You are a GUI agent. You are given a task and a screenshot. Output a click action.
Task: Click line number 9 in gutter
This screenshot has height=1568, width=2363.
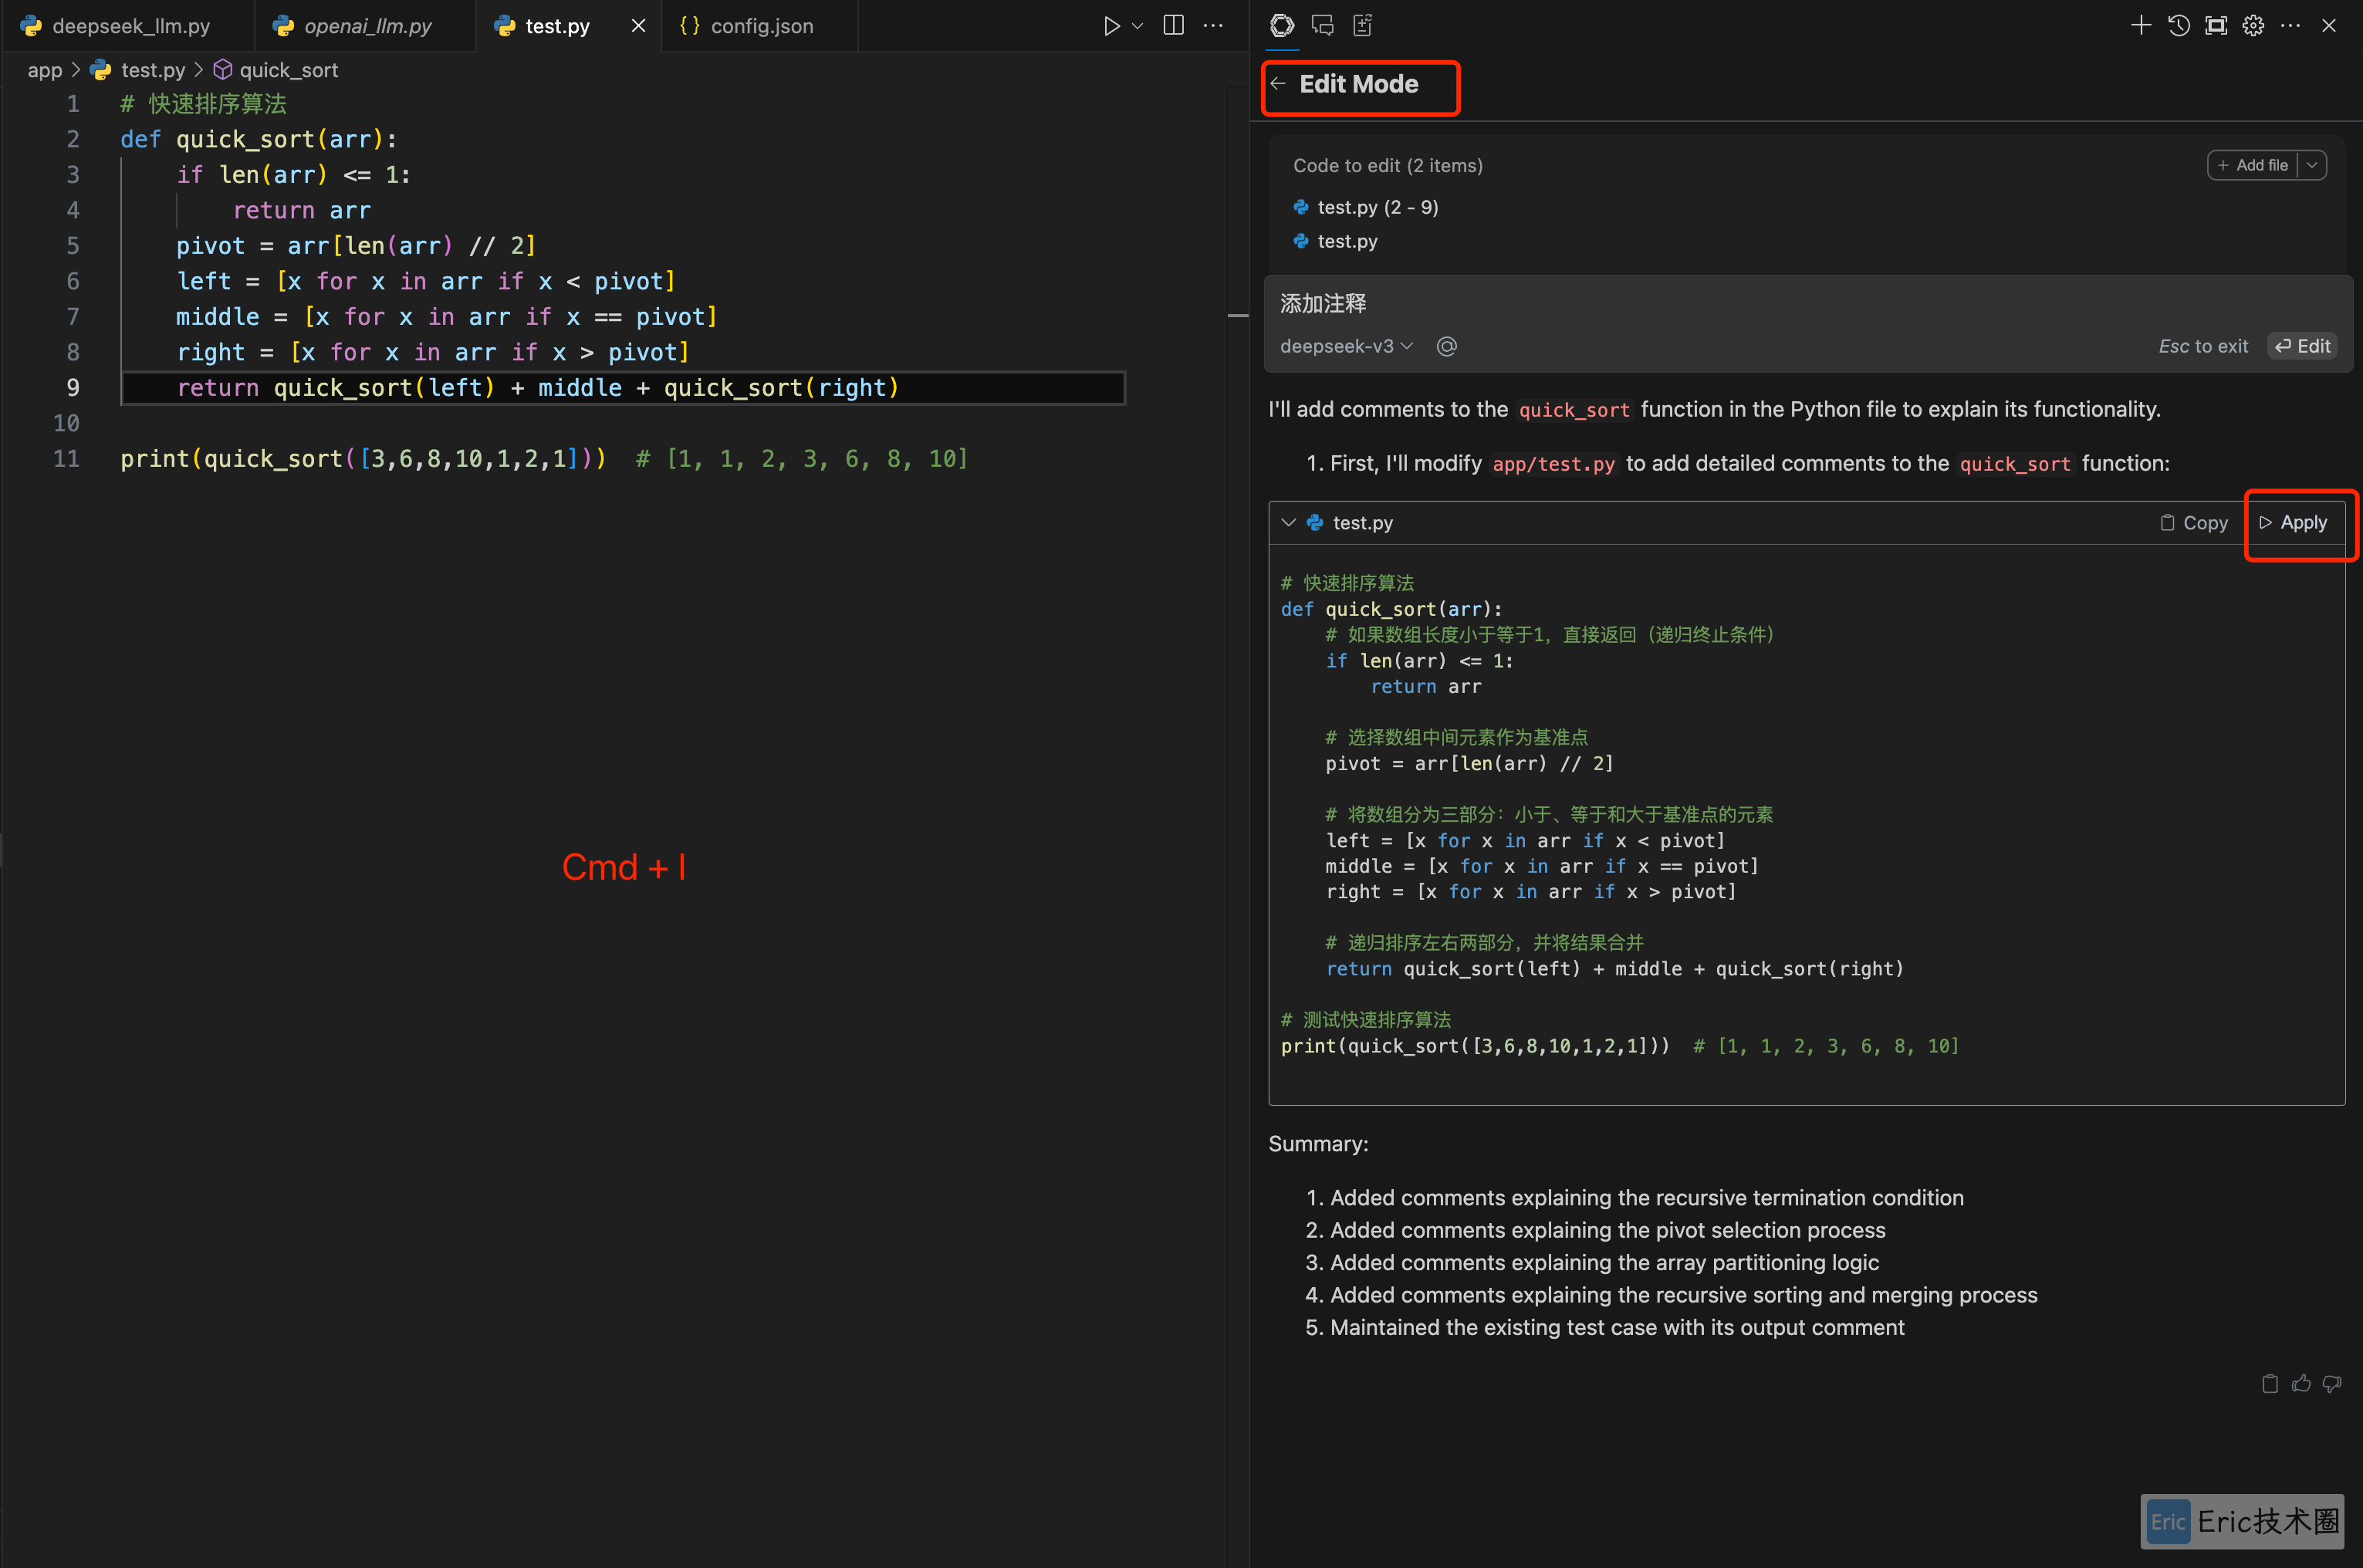coord(73,388)
